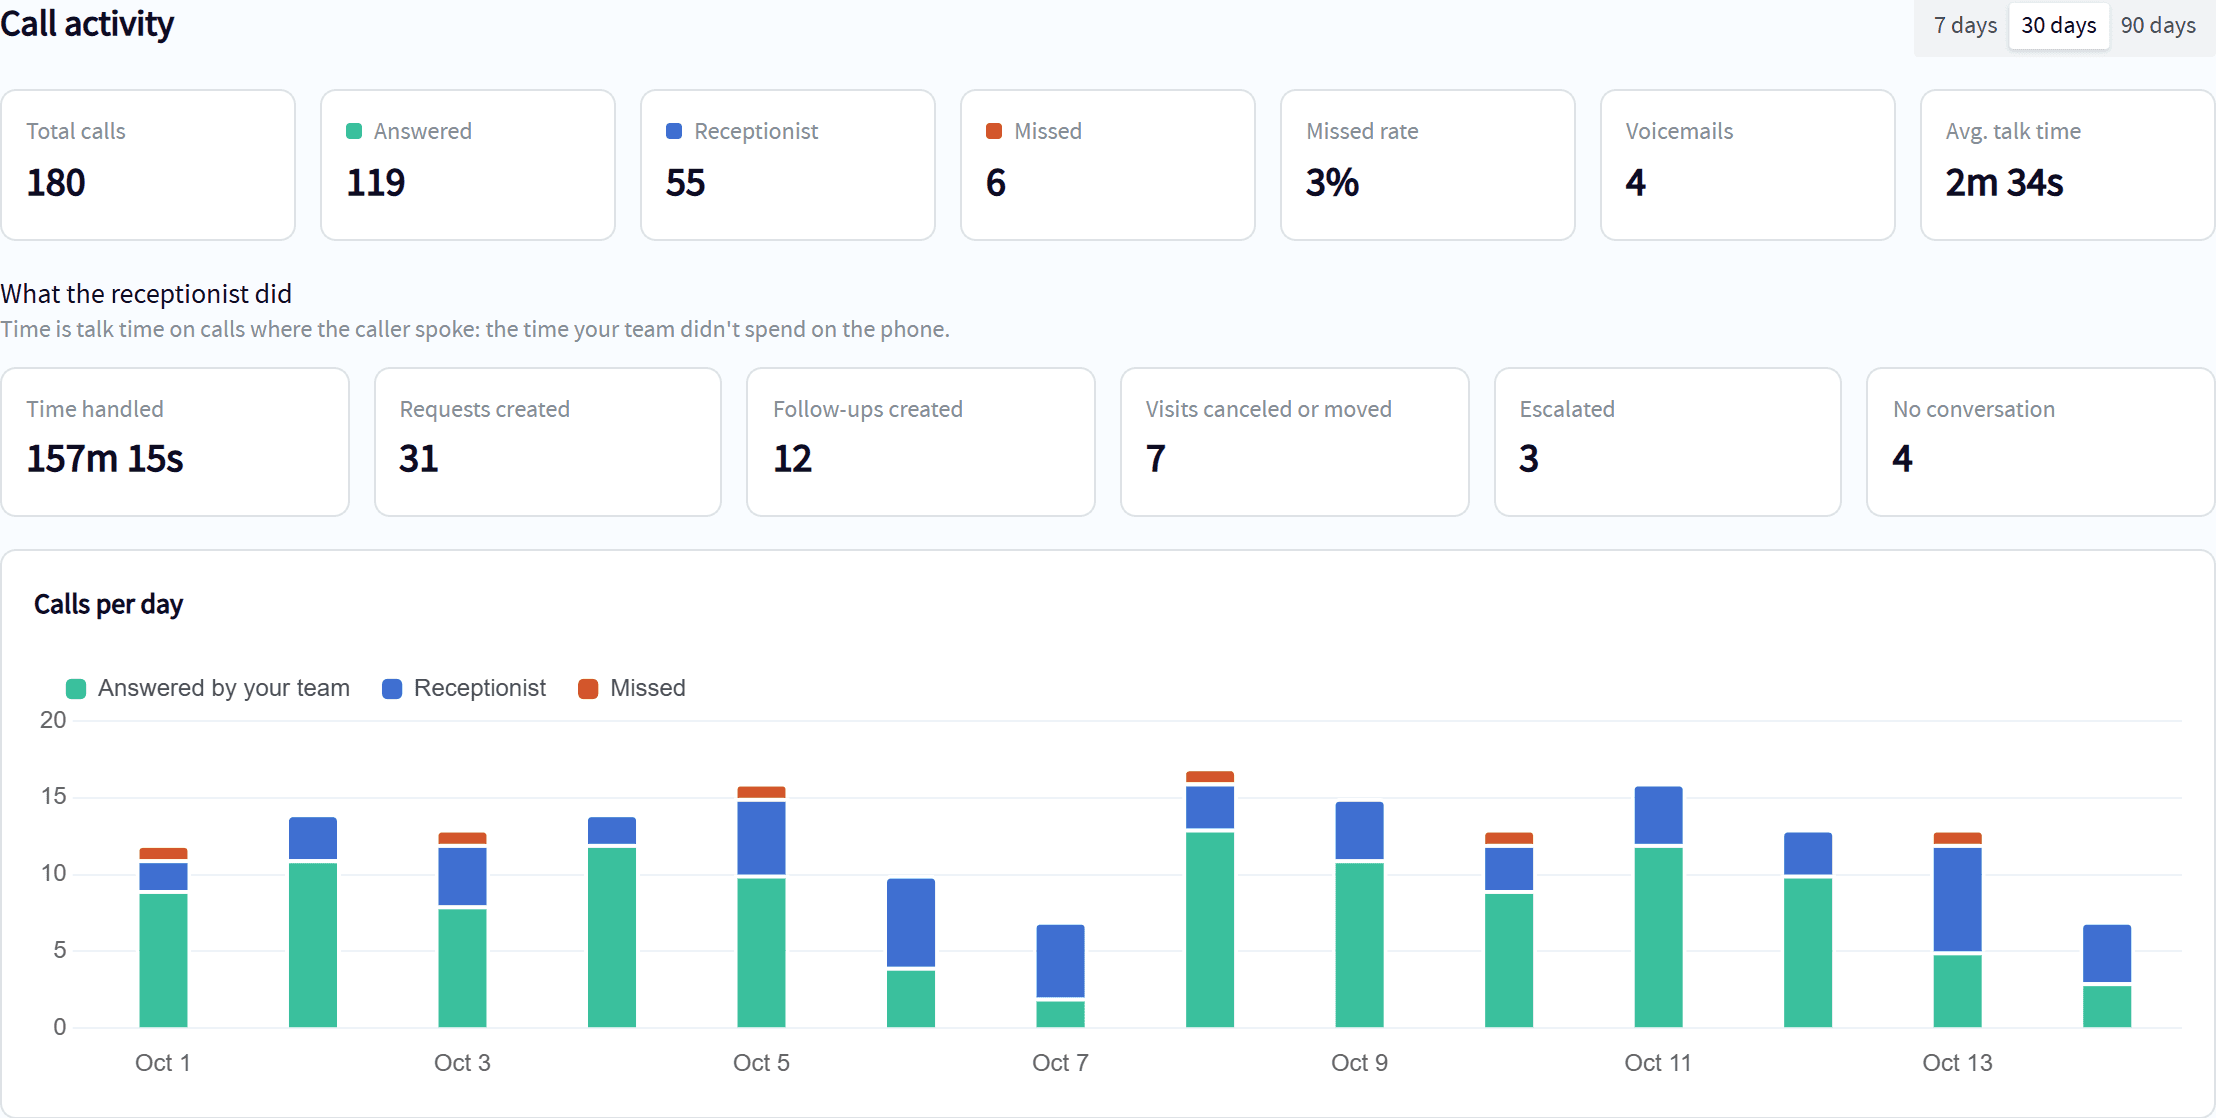
Task: Toggle Receptionist series in chart legend
Action: pyautogui.click(x=464, y=688)
